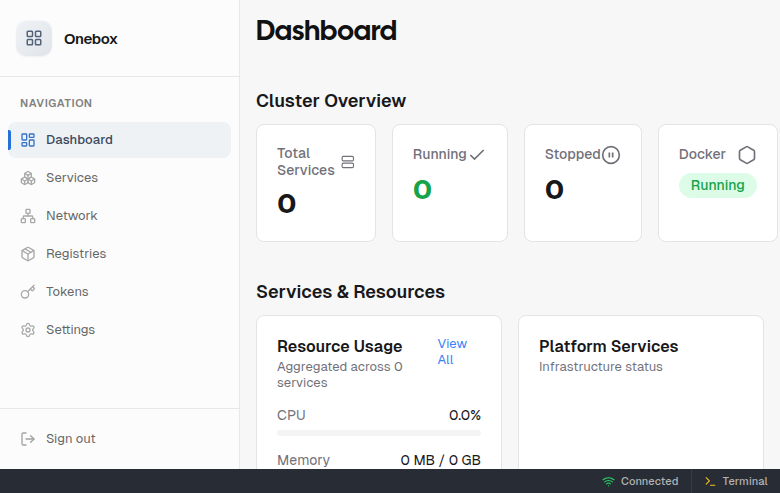
Task: Open the Tokens navigation item
Action: point(67,292)
